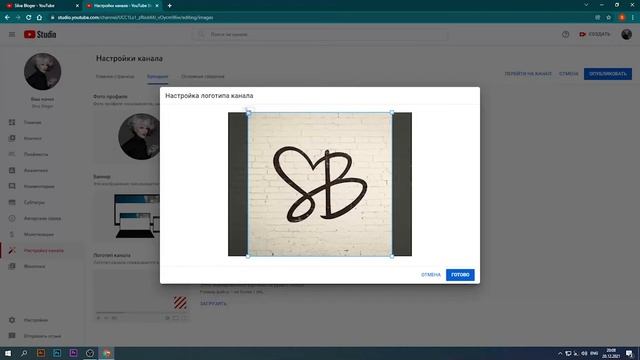The image size is (640, 360).
Task: Open the browser's three-dot menu
Action: coord(633,18)
